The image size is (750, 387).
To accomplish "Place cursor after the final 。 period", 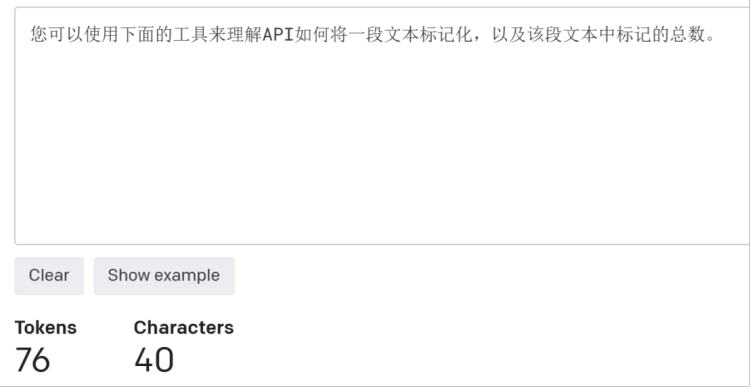I will pos(716,35).
